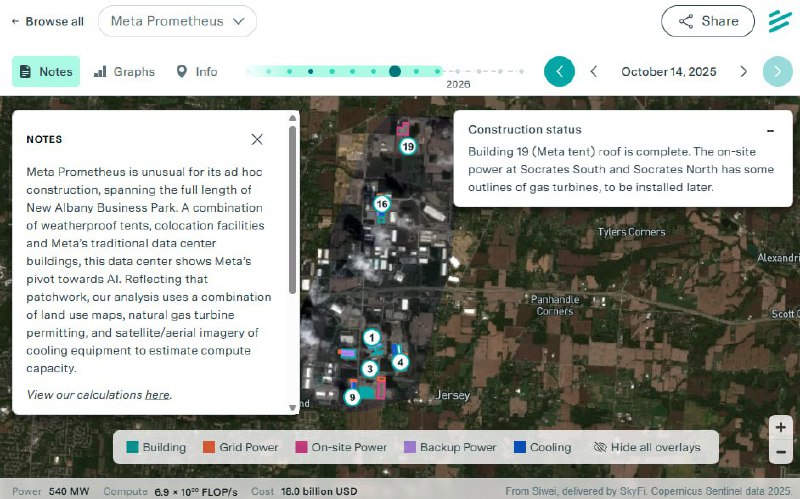This screenshot has height=499, width=800.
Task: Zoom in on the map
Action: coord(781,427)
